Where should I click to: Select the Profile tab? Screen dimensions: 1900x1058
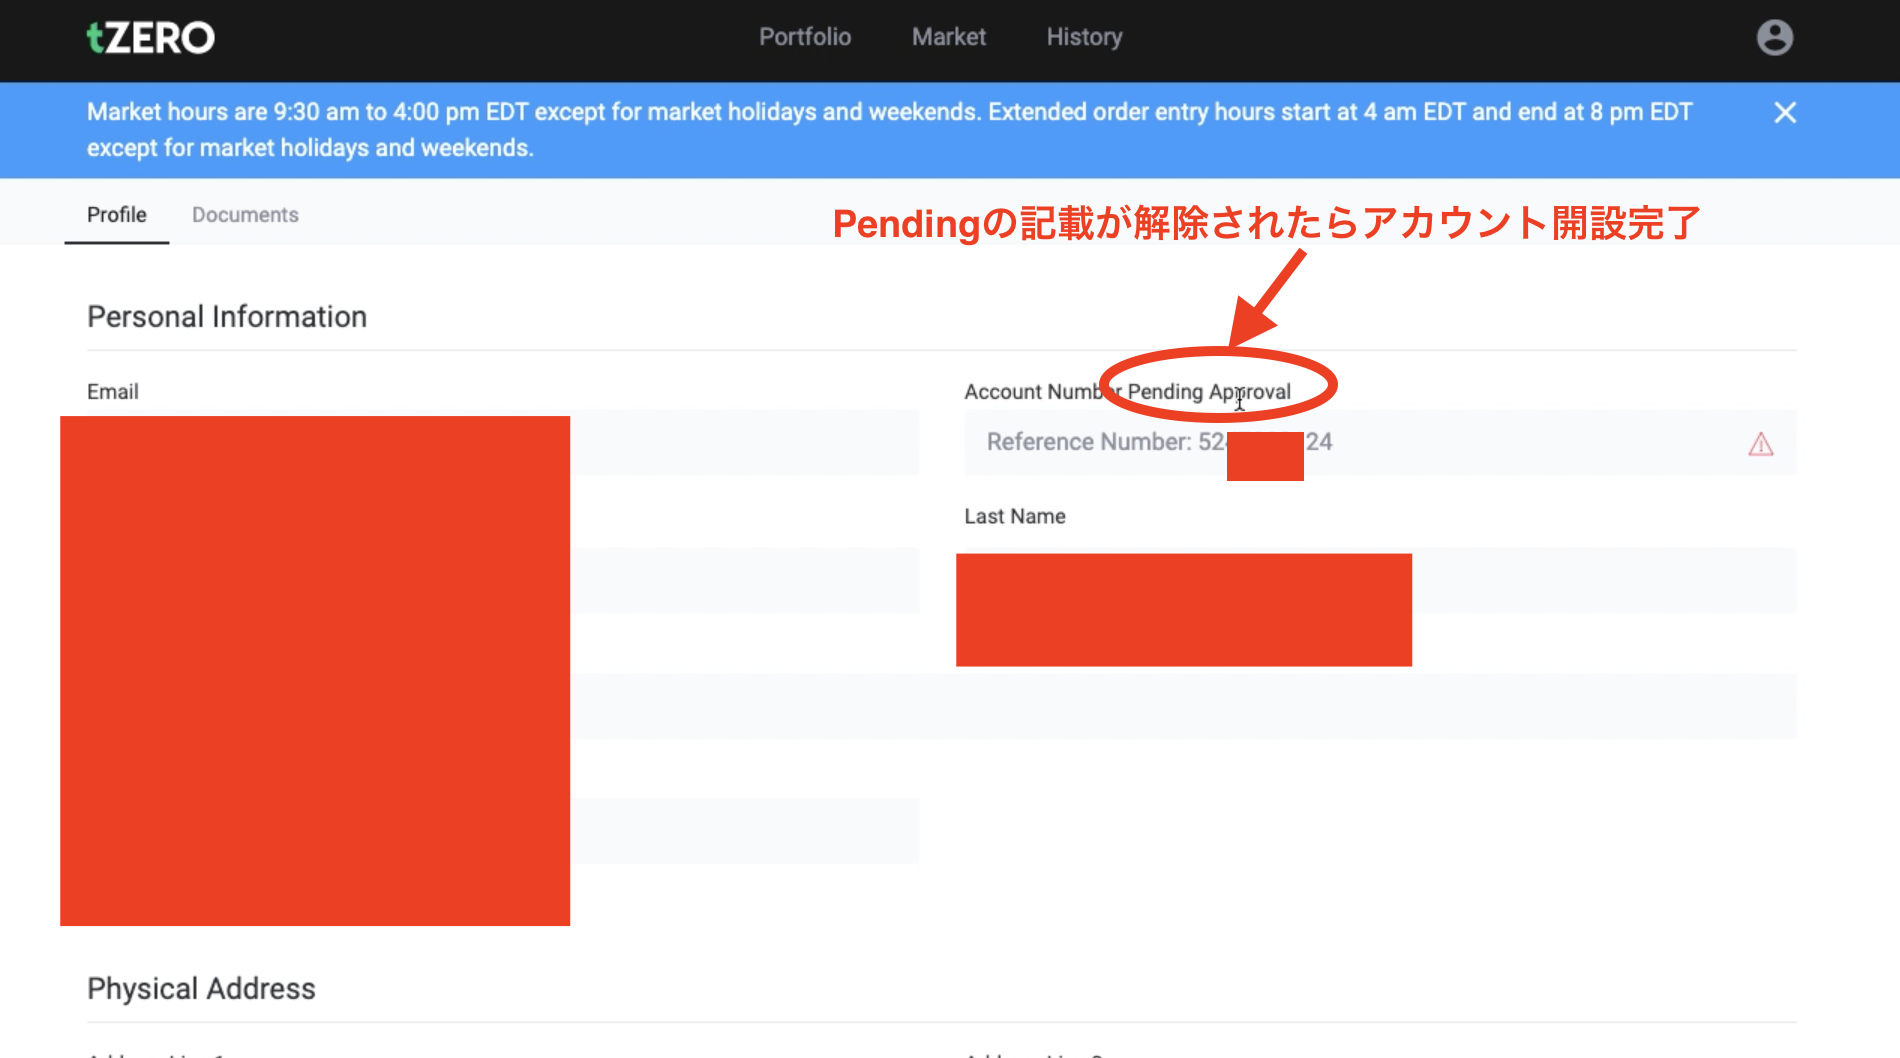tap(116, 214)
